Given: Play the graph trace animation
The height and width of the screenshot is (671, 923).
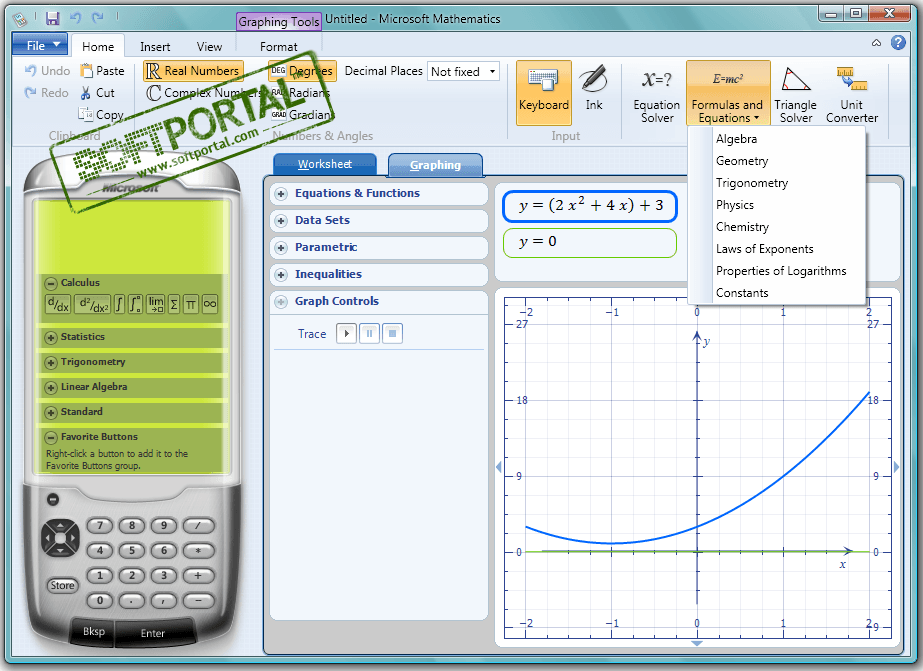Looking at the screenshot, I should coord(347,334).
